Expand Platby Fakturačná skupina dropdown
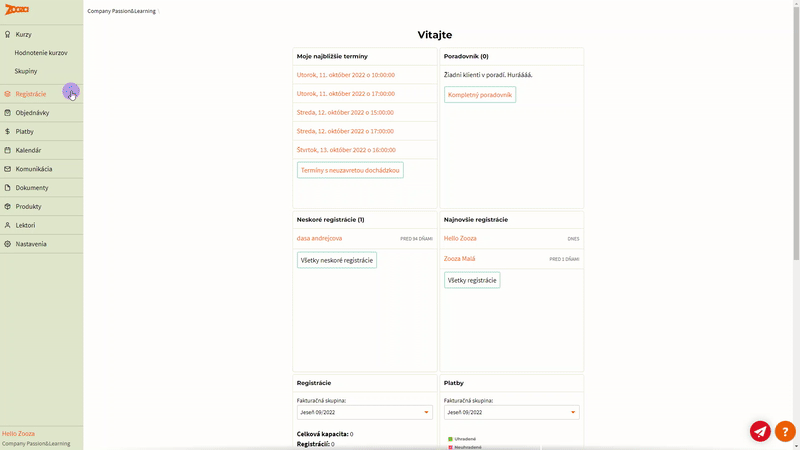 click(x=511, y=412)
